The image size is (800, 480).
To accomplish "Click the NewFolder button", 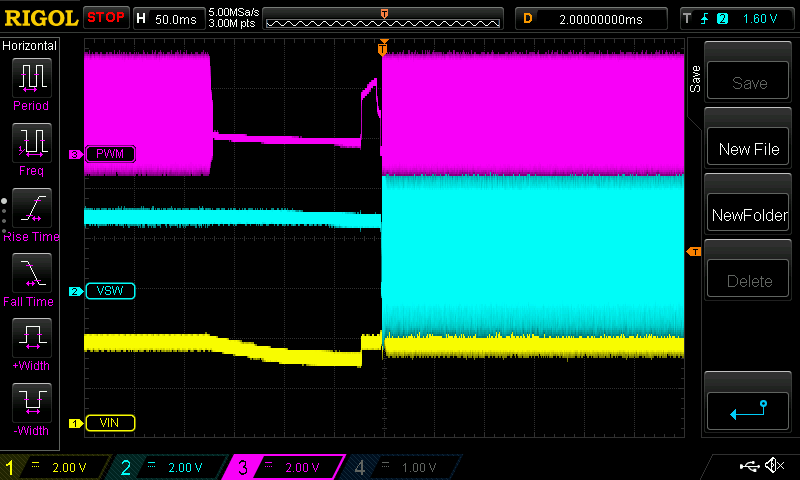I will (748, 213).
